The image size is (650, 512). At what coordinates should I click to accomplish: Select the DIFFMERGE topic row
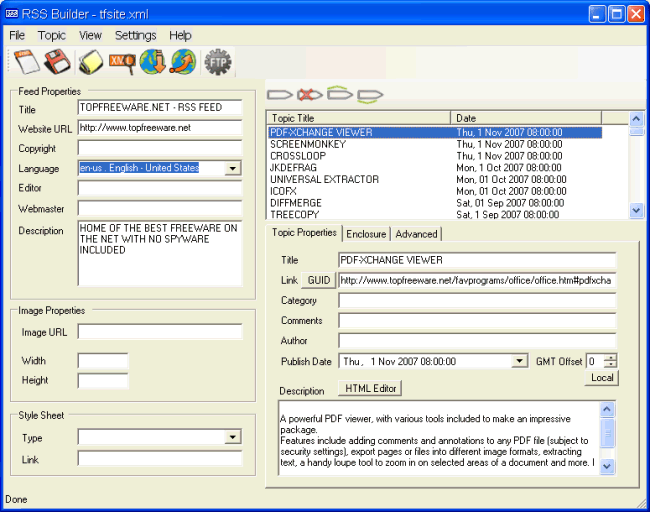tap(434, 203)
